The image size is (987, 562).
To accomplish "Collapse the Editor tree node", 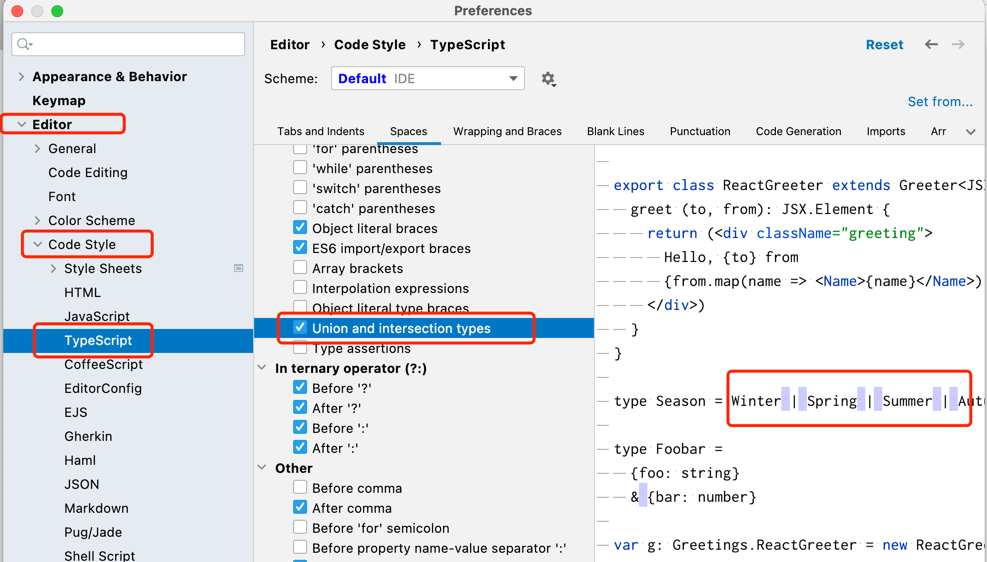I will click(x=21, y=124).
